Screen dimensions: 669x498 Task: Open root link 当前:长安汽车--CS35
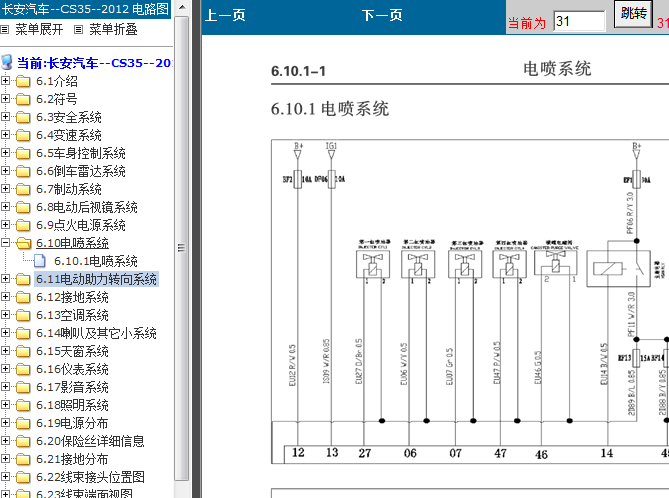[x=94, y=63]
